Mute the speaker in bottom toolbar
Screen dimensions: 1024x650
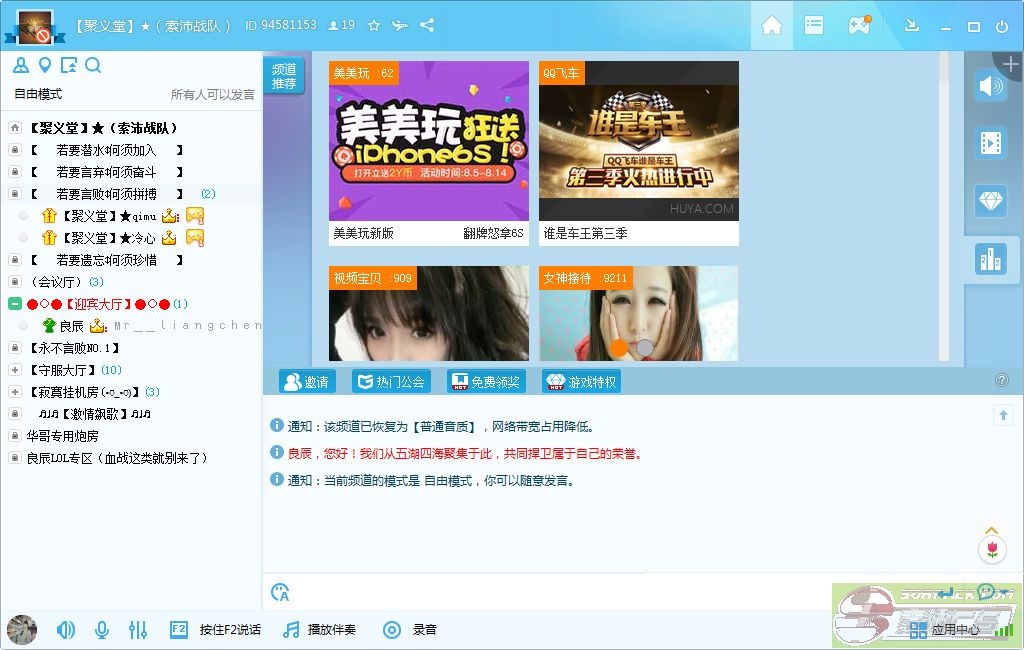(66, 630)
